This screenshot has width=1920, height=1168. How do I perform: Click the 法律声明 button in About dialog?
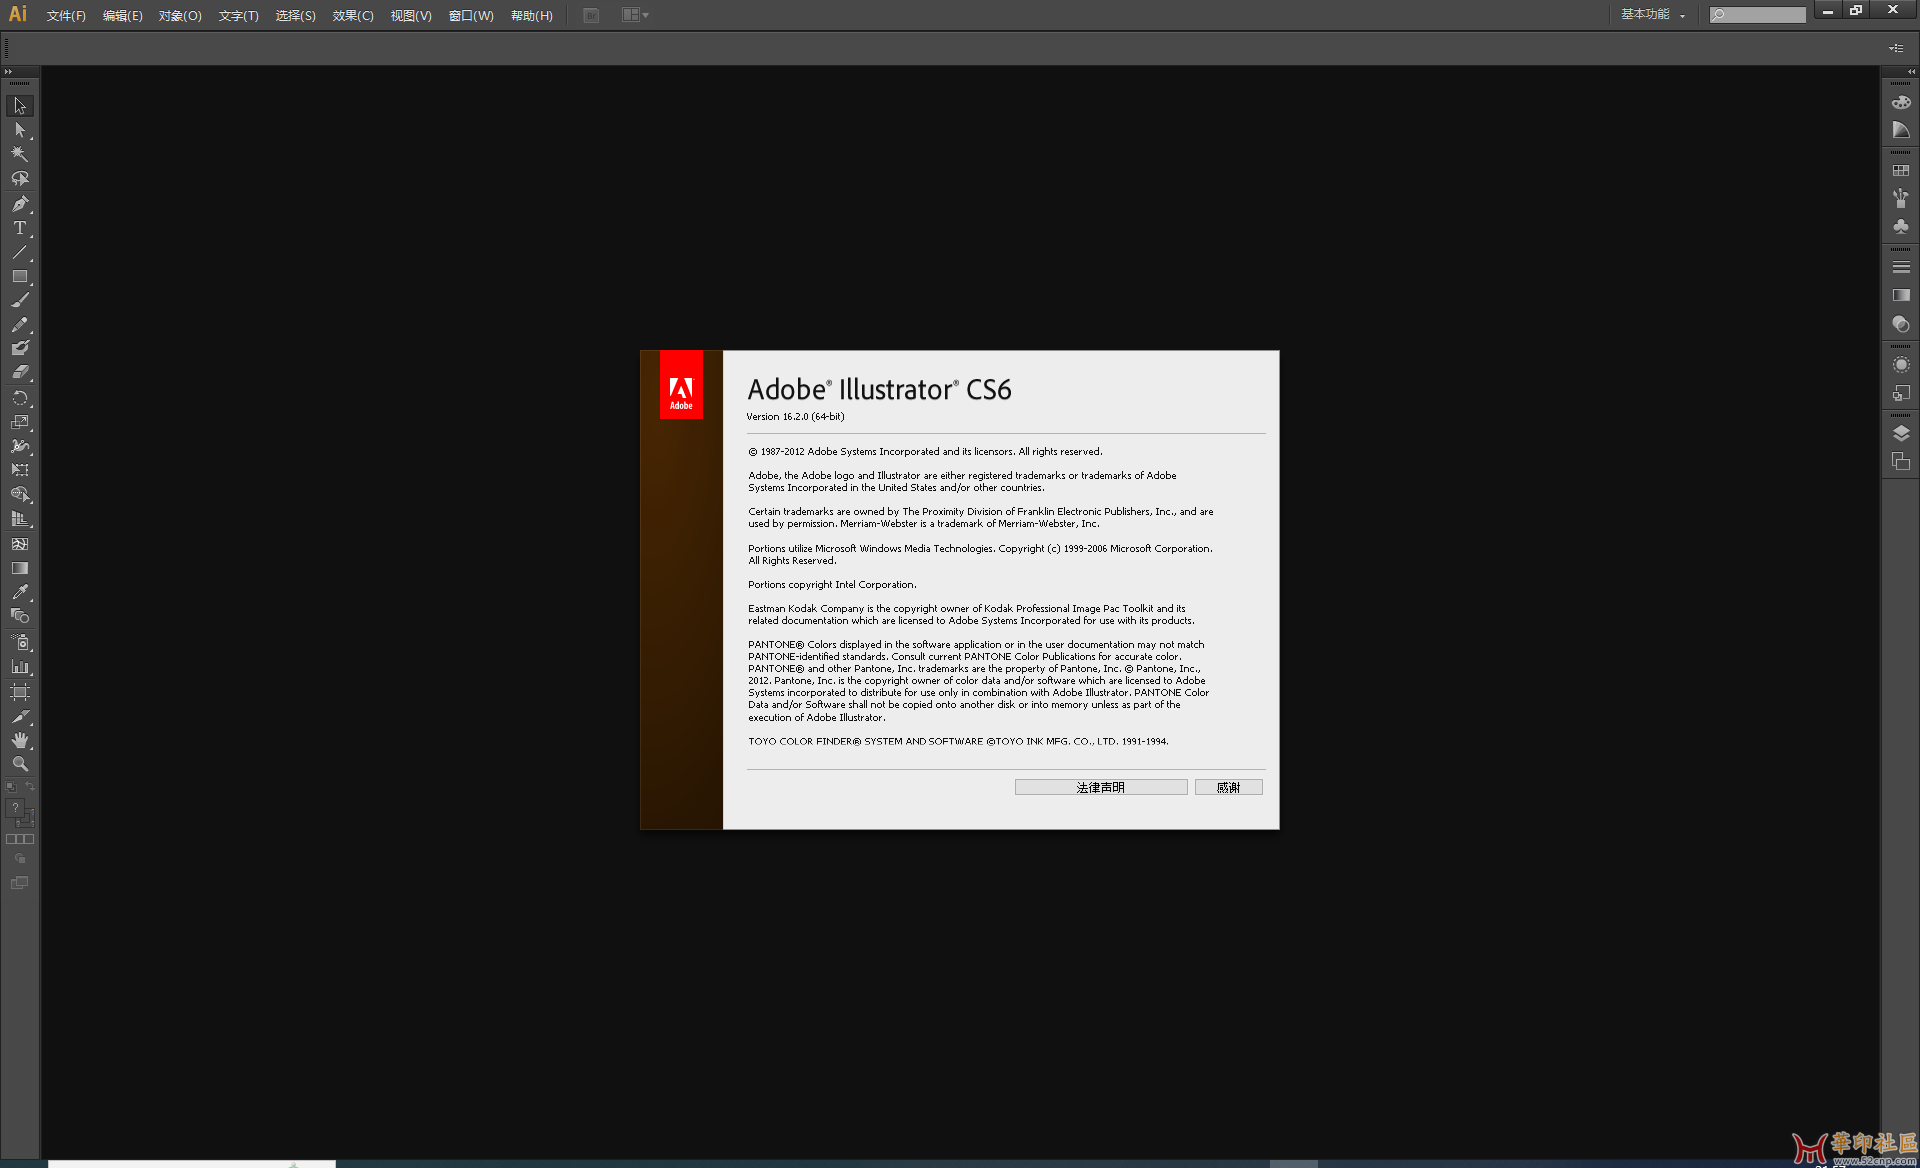pyautogui.click(x=1101, y=787)
